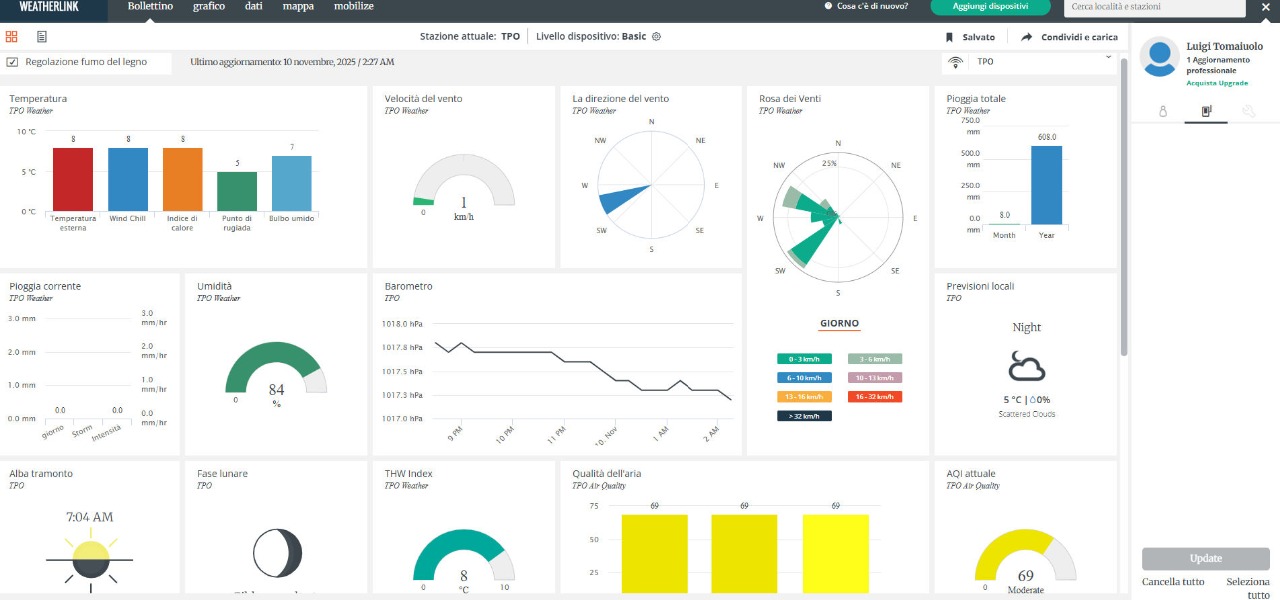Open the grafico tab
The width and height of the screenshot is (1280, 600).
coord(209,7)
